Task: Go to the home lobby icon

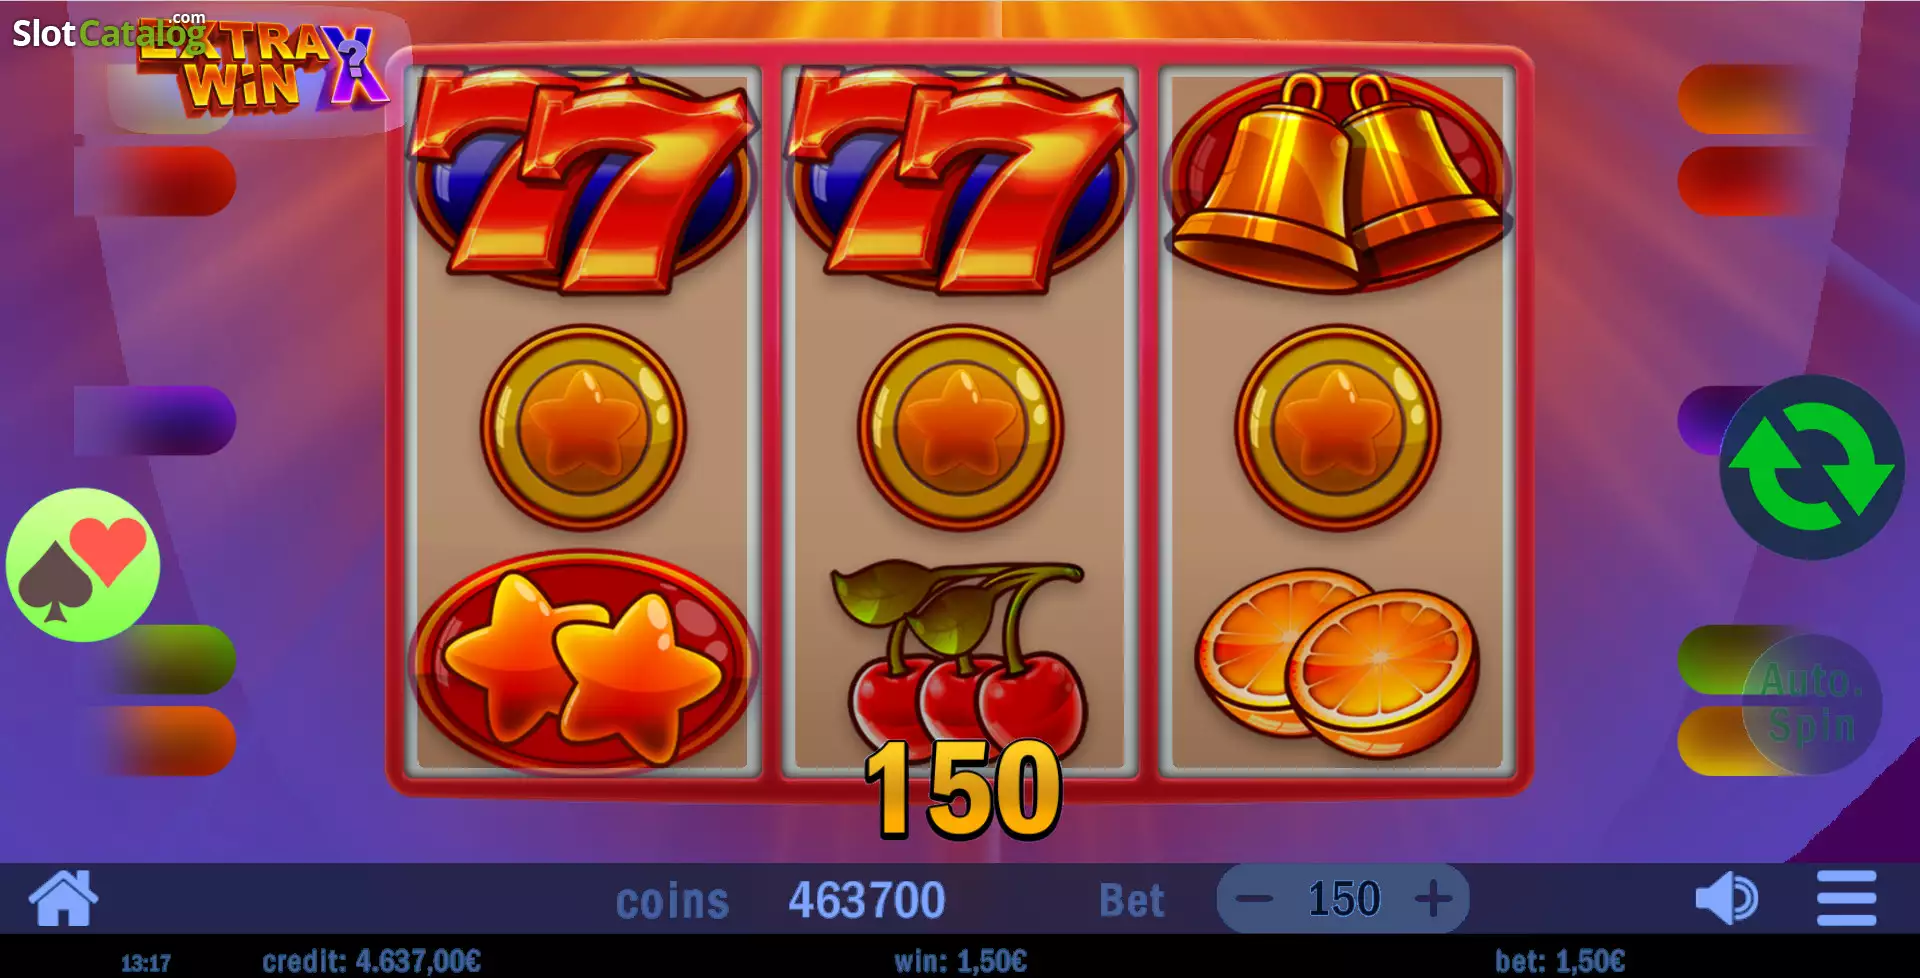Action: [x=64, y=898]
